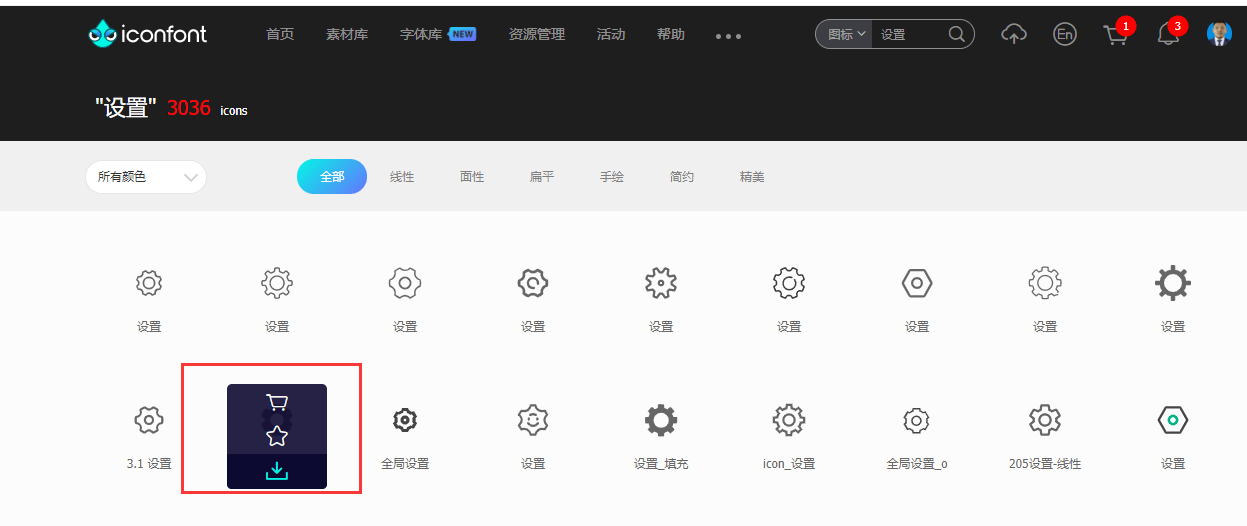Image resolution: width=1247 pixels, height=526 pixels.
Task: Expand the more menu ellipsis
Action: [x=728, y=36]
